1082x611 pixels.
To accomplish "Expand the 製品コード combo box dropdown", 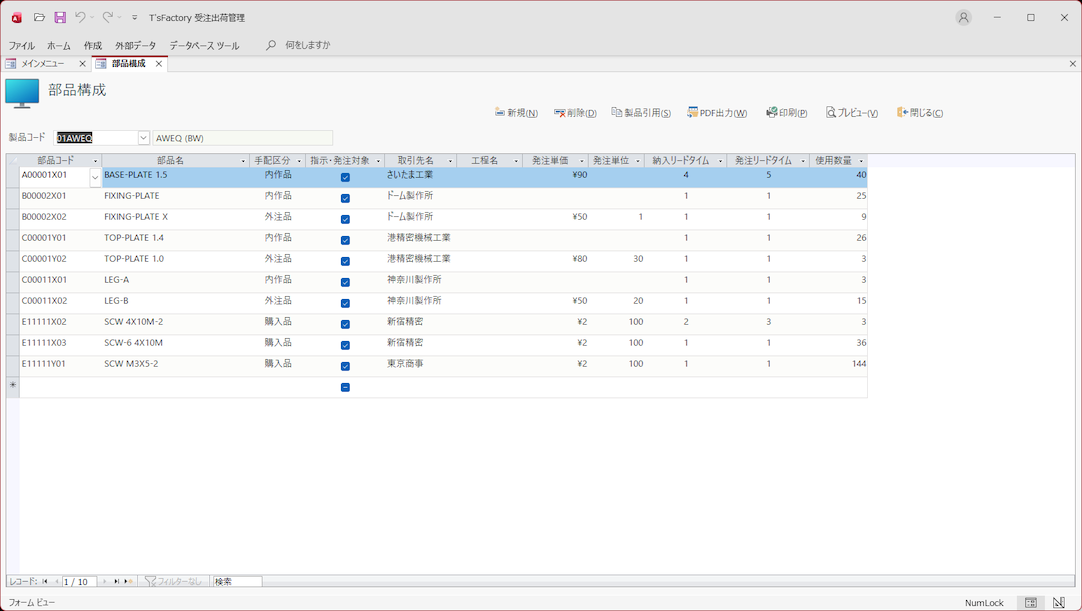I will tap(143, 138).
